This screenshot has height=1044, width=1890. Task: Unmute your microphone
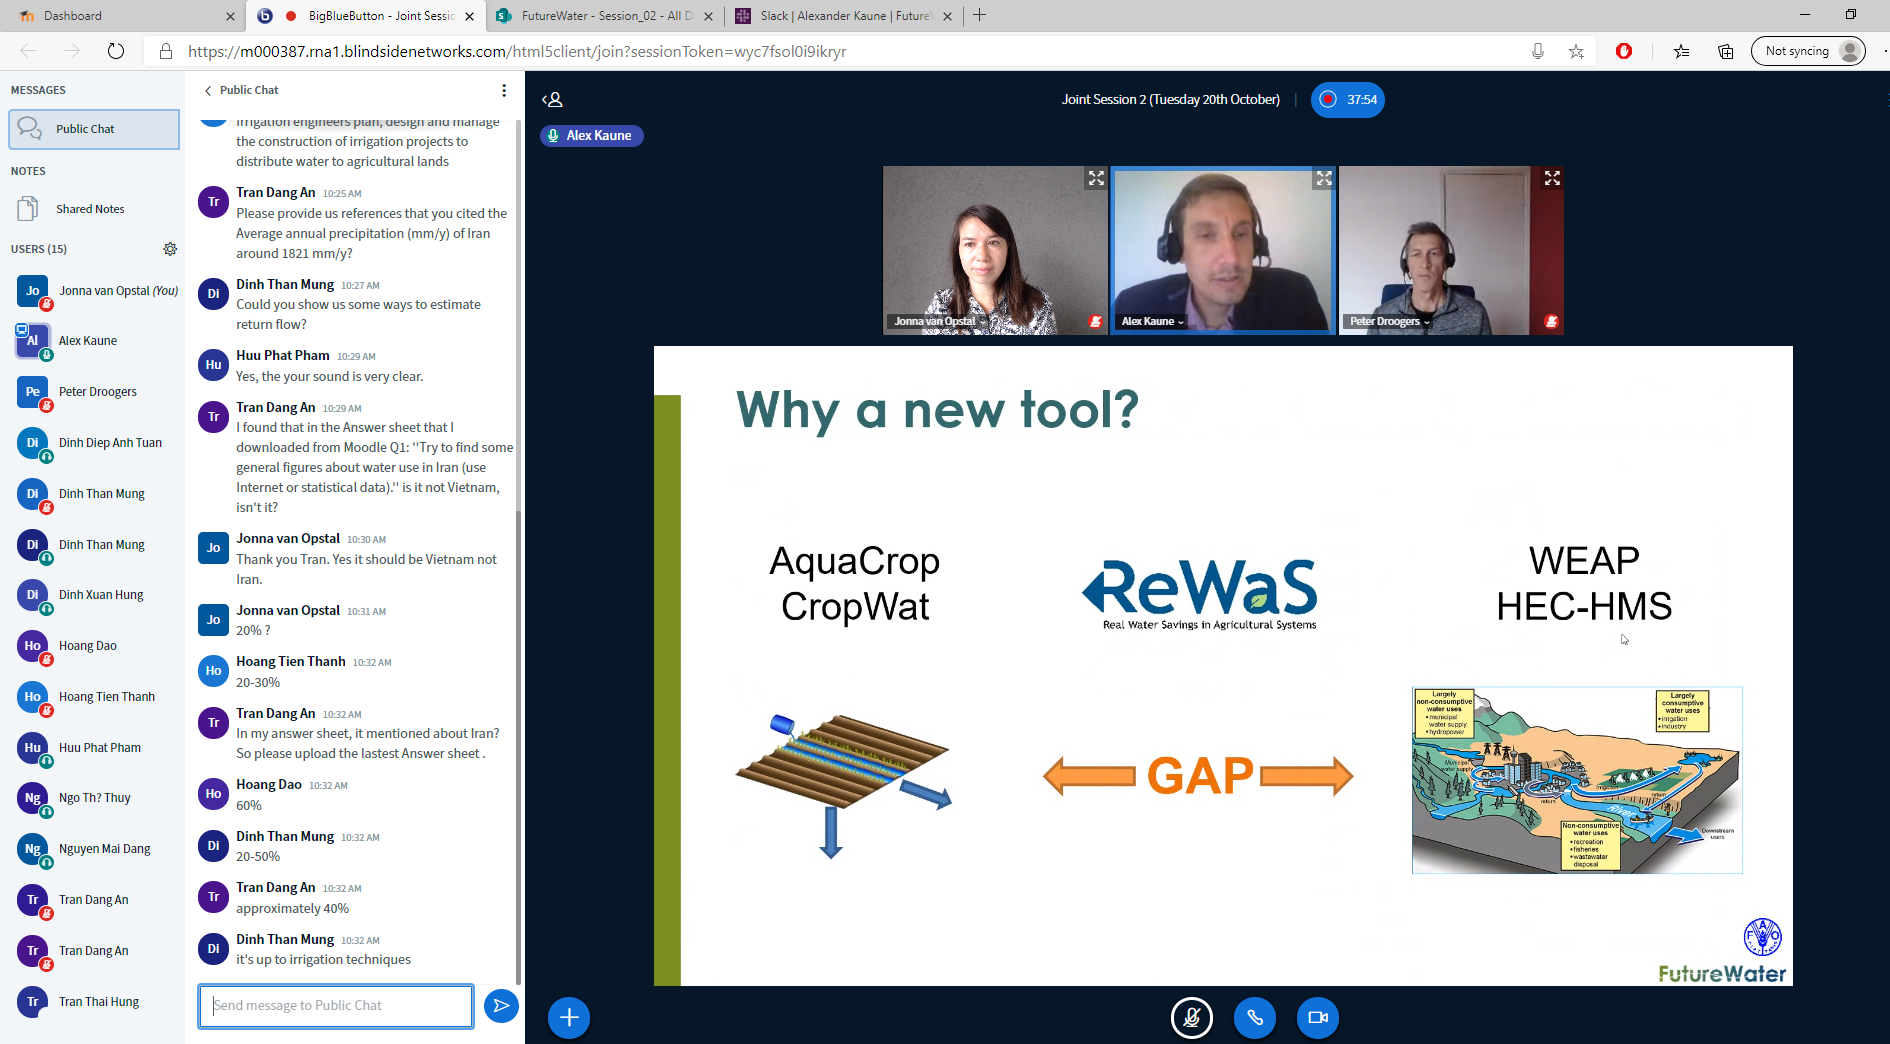(1192, 1017)
